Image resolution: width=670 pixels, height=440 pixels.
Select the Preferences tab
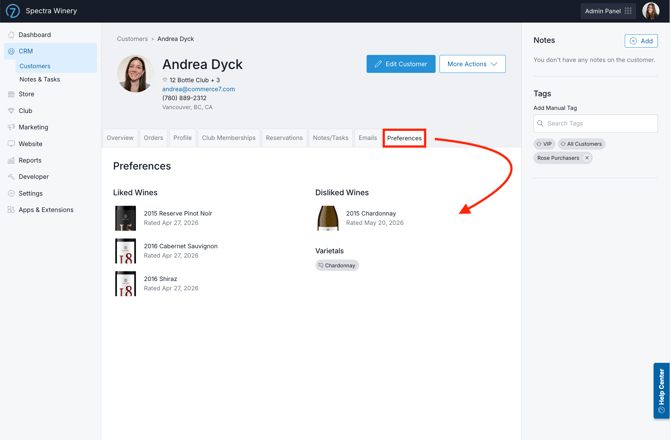[x=404, y=138]
